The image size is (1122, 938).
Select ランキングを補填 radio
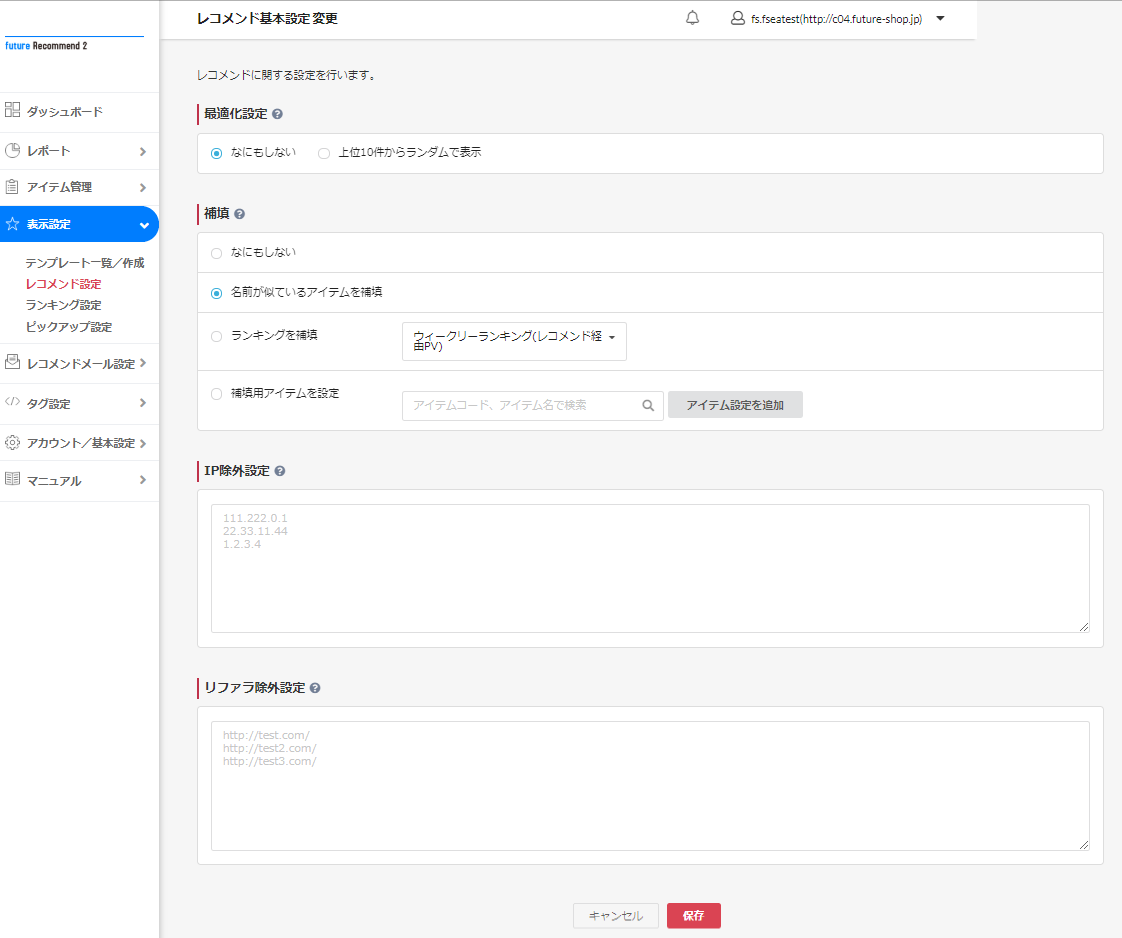(x=217, y=336)
